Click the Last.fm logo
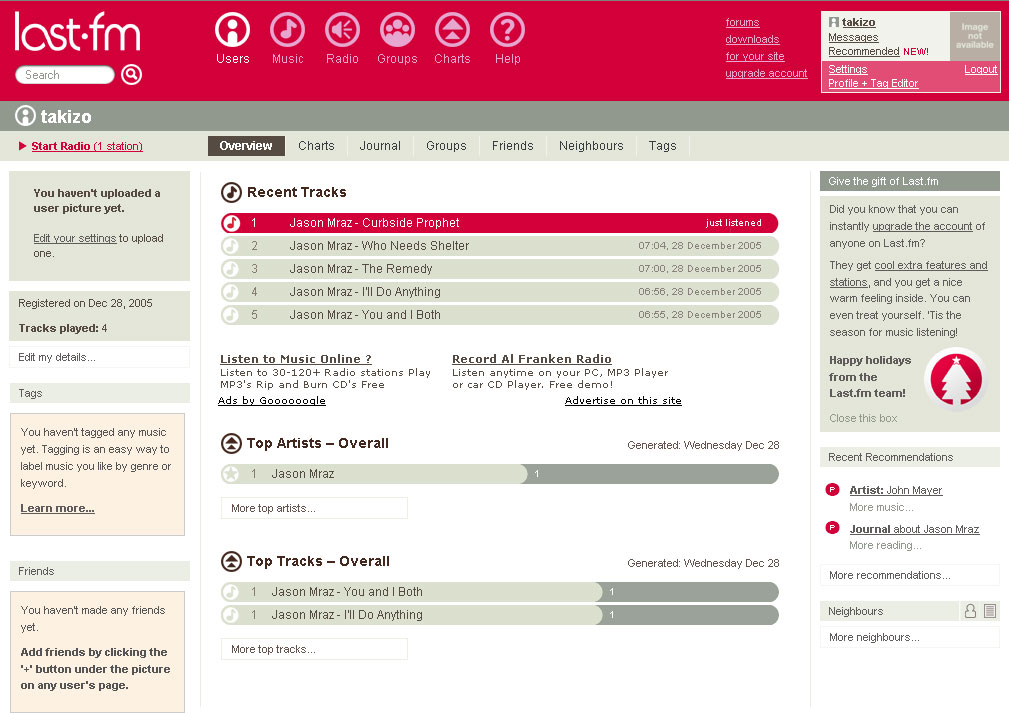Viewport: 1009px width, 714px height. [77, 32]
